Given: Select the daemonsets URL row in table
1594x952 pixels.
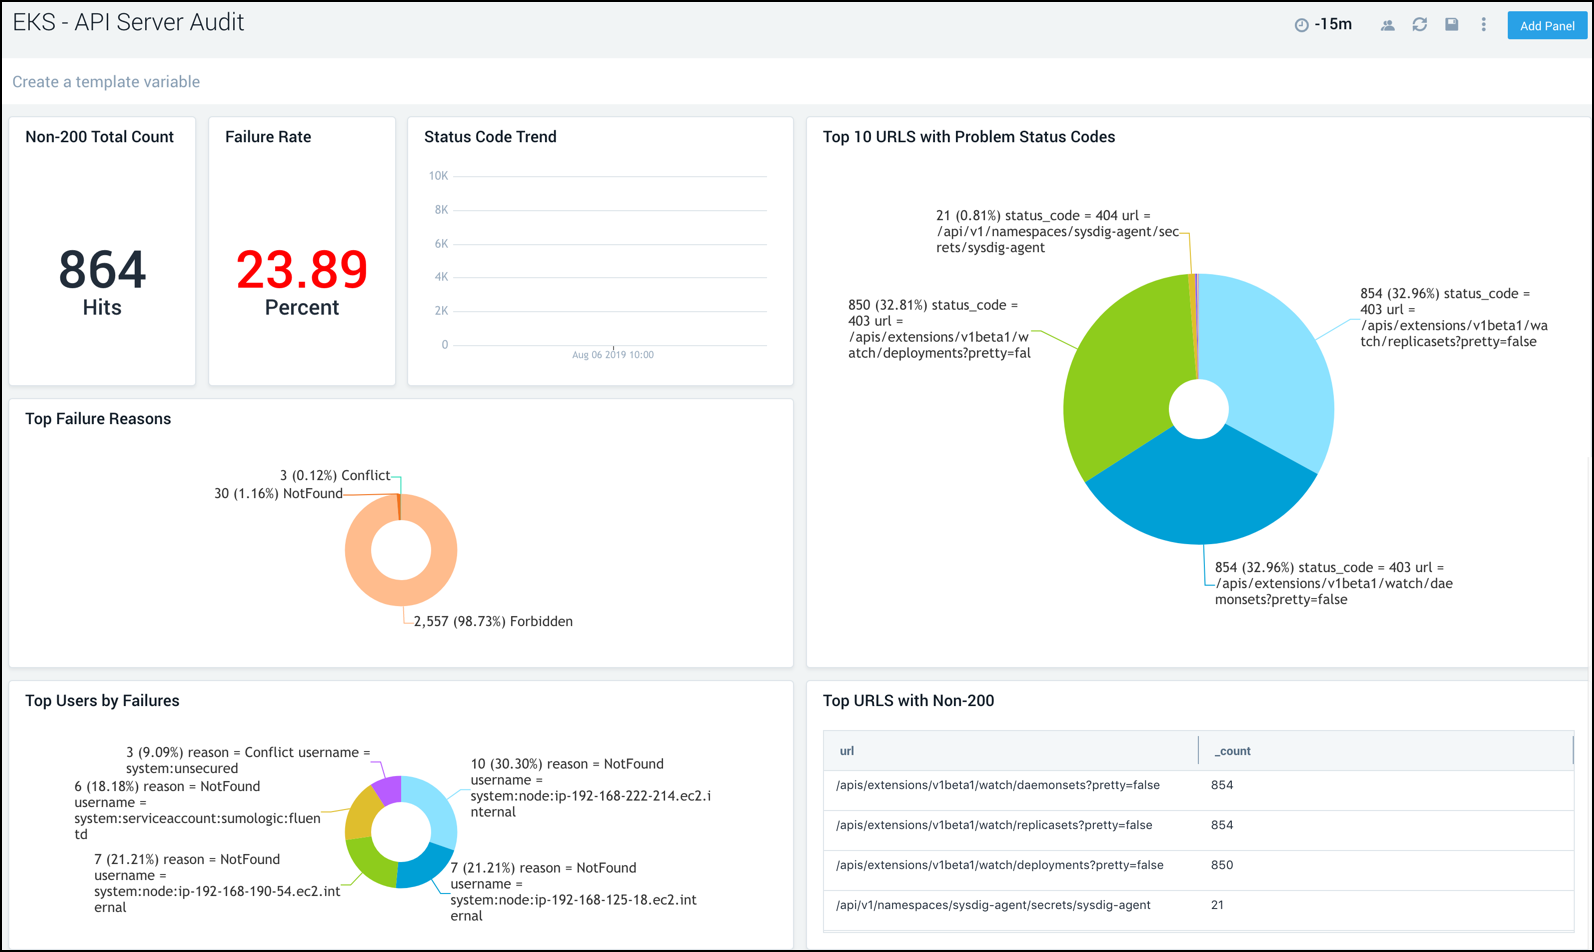Looking at the screenshot, I should [997, 785].
